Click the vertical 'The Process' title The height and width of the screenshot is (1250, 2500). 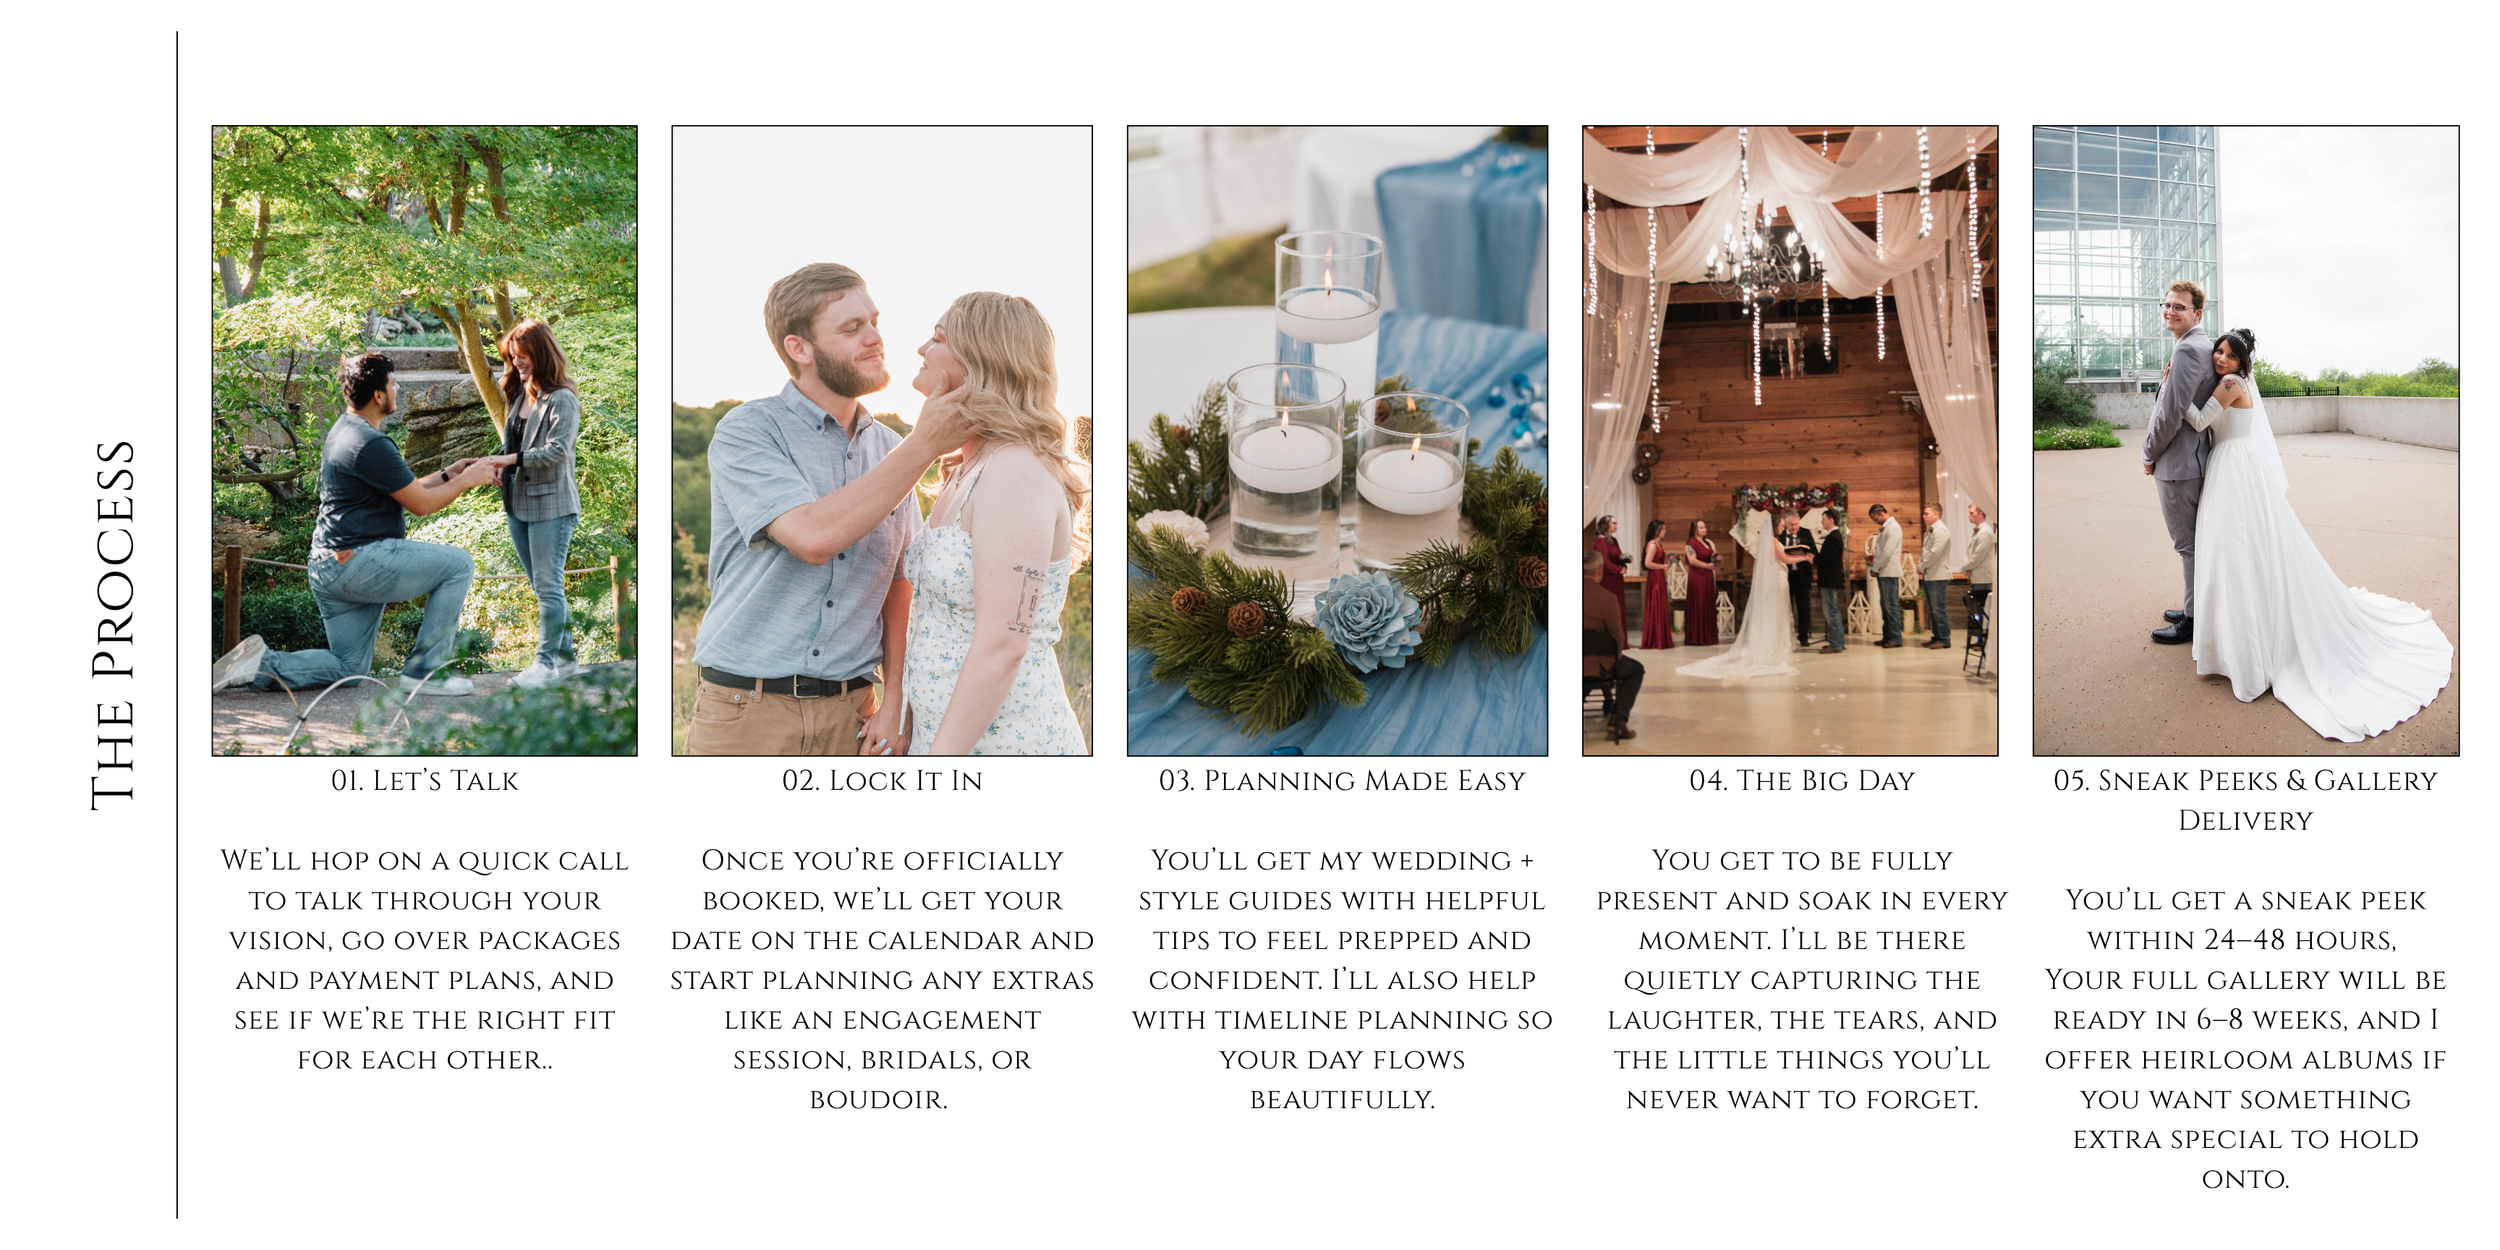tap(113, 626)
